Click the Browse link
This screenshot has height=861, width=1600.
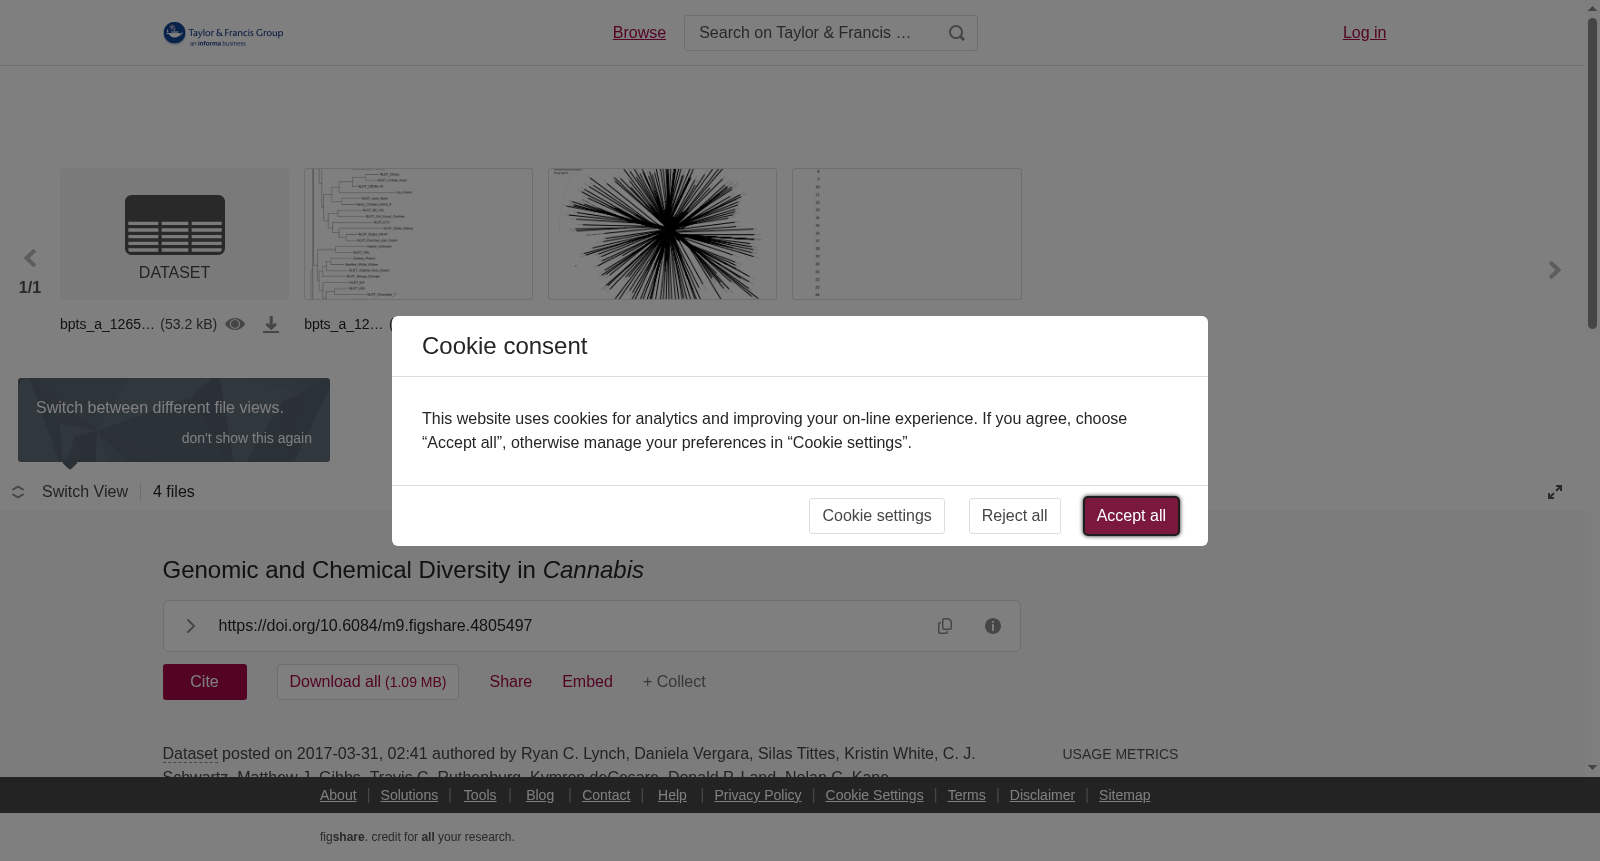click(639, 33)
